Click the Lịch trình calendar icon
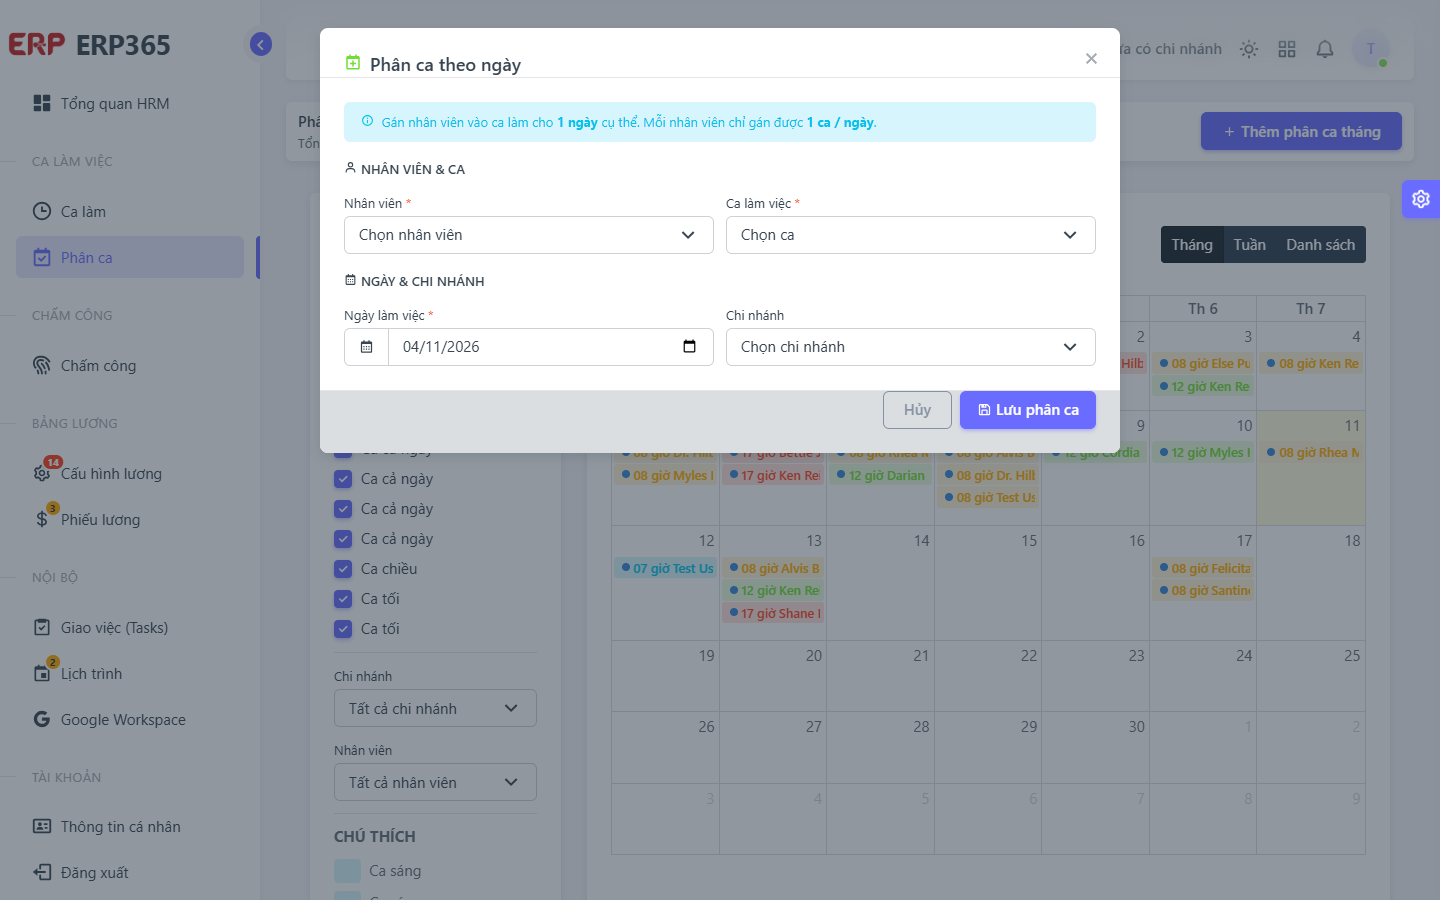The height and width of the screenshot is (900, 1440). coord(42,673)
